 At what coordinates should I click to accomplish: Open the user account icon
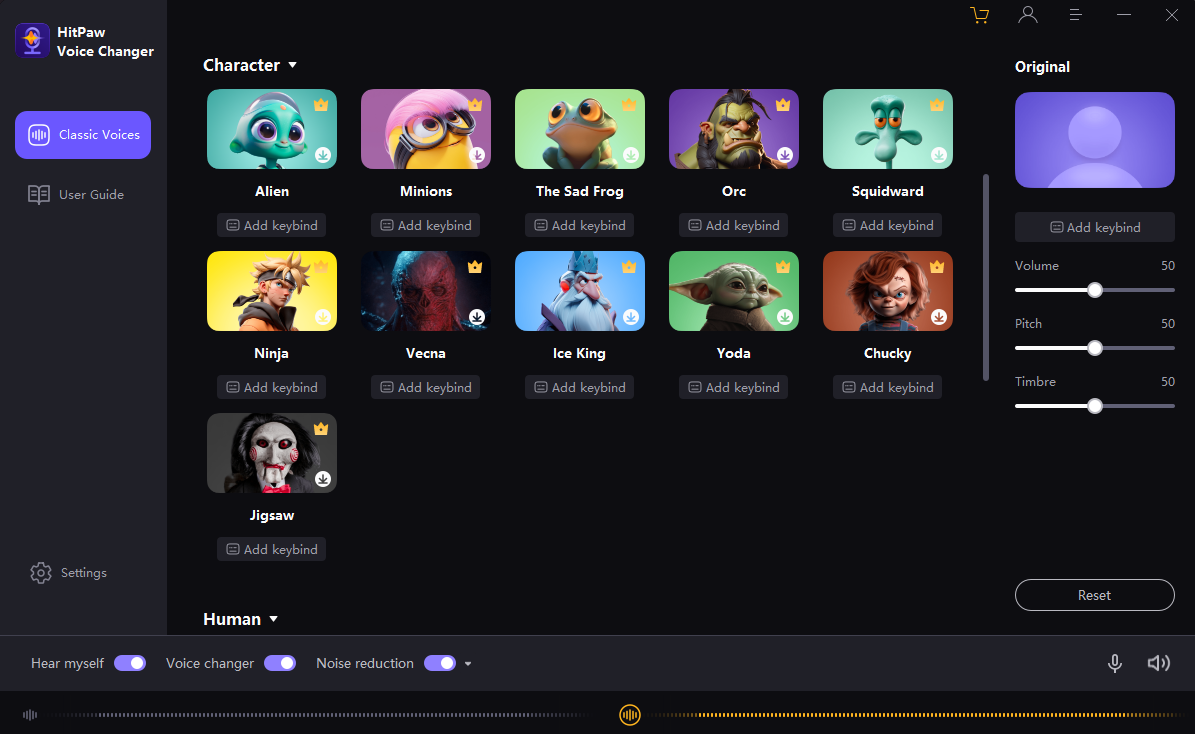point(1027,14)
